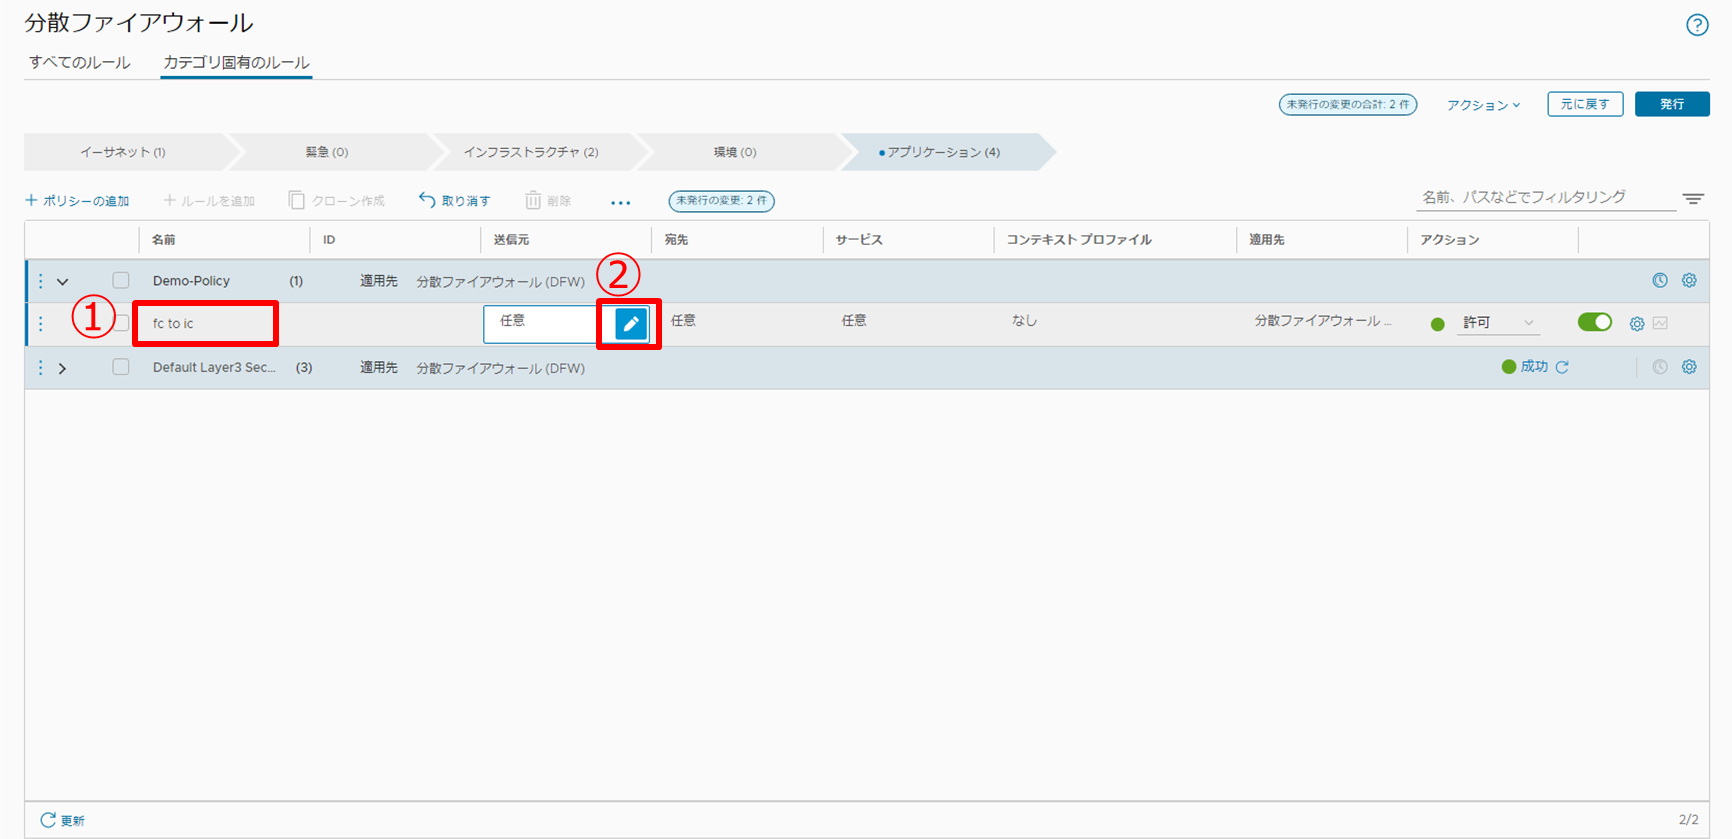Click the filter by name search field
1732x839 pixels.
point(1543,197)
